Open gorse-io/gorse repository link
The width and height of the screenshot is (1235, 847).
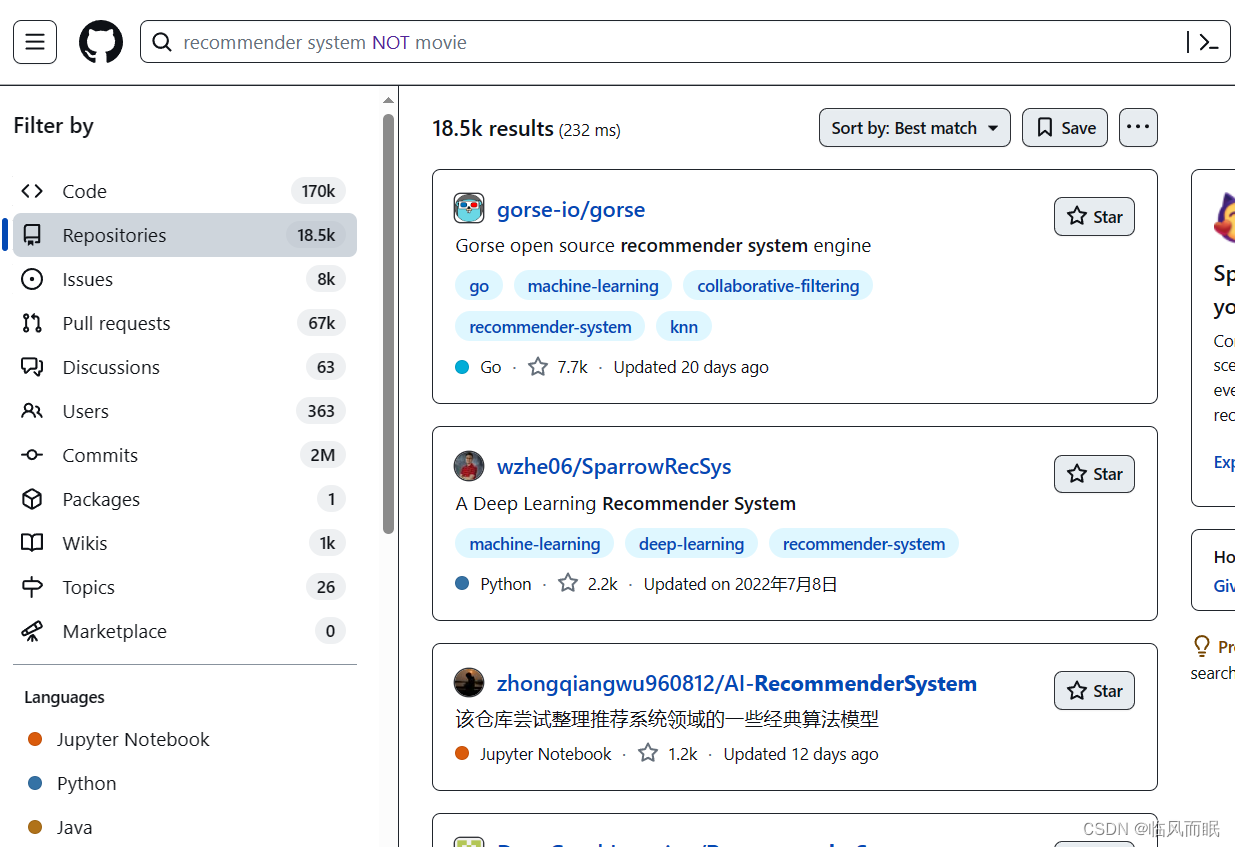coord(571,210)
